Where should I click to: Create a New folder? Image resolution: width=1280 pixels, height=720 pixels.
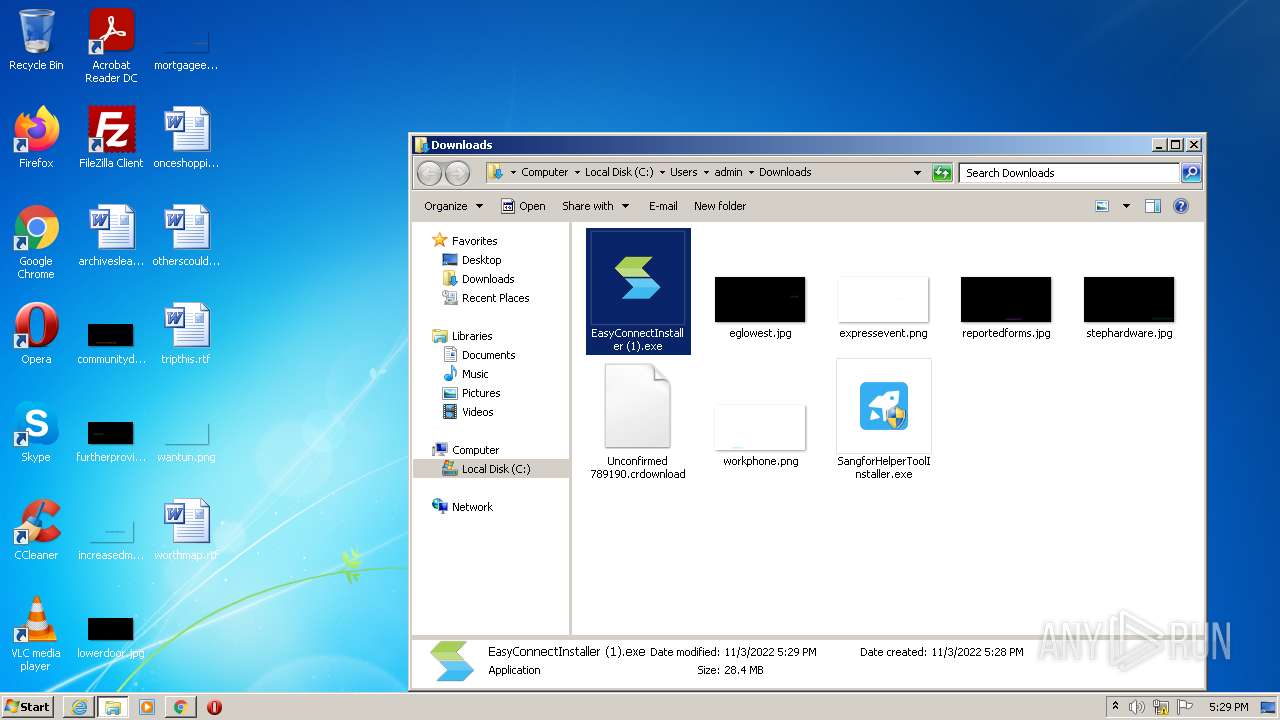pos(720,206)
